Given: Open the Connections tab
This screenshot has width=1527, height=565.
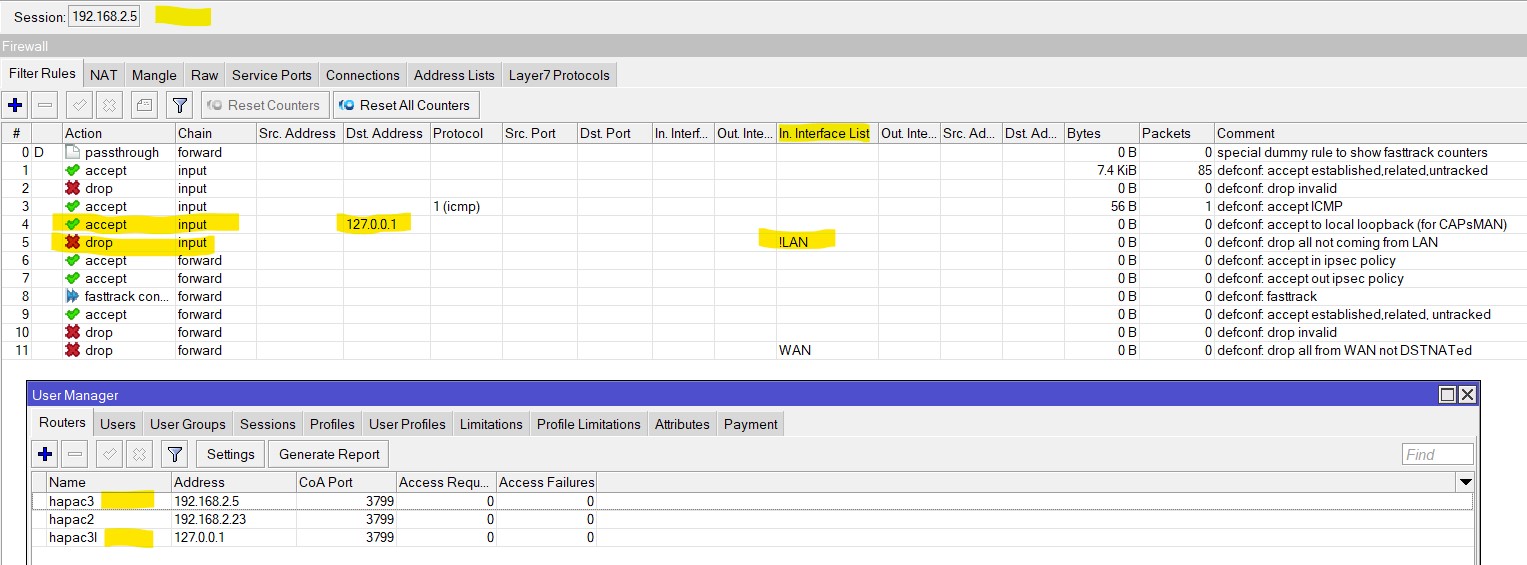Looking at the screenshot, I should [362, 75].
